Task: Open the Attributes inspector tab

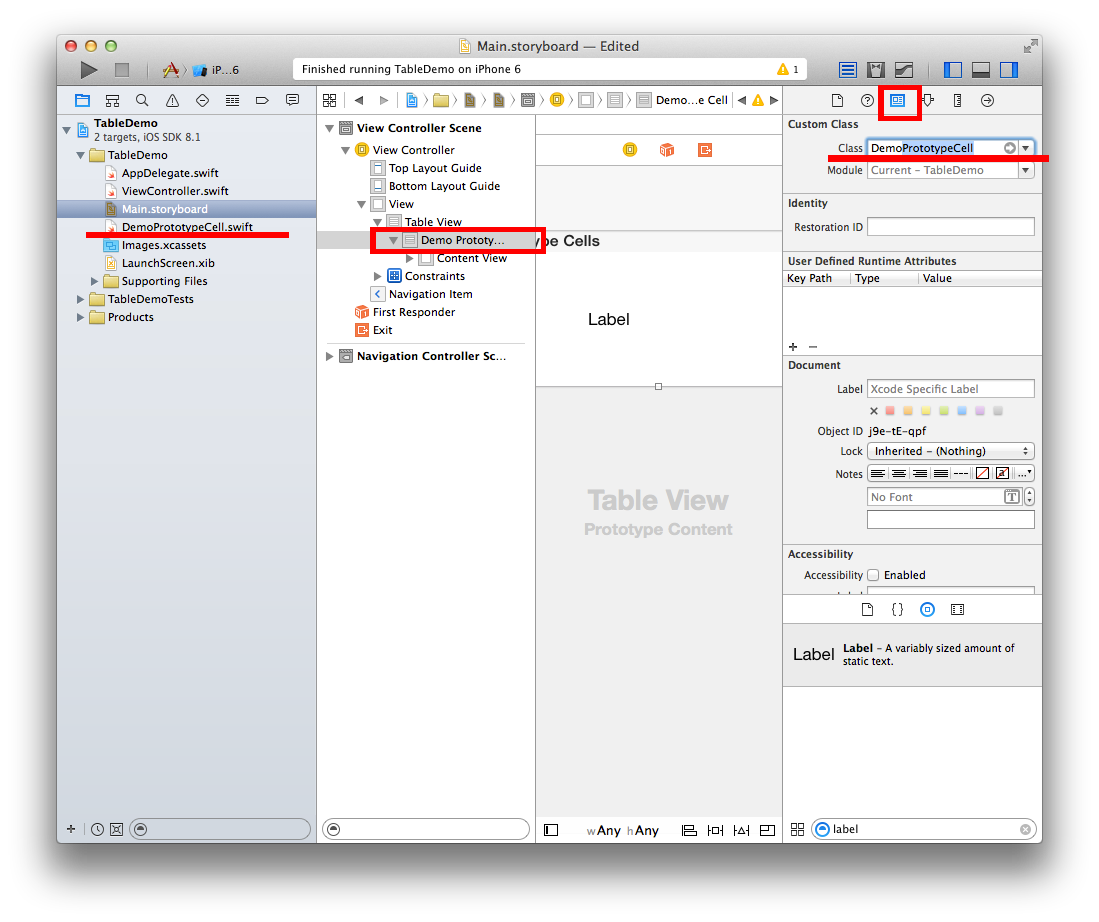Action: coord(928,100)
